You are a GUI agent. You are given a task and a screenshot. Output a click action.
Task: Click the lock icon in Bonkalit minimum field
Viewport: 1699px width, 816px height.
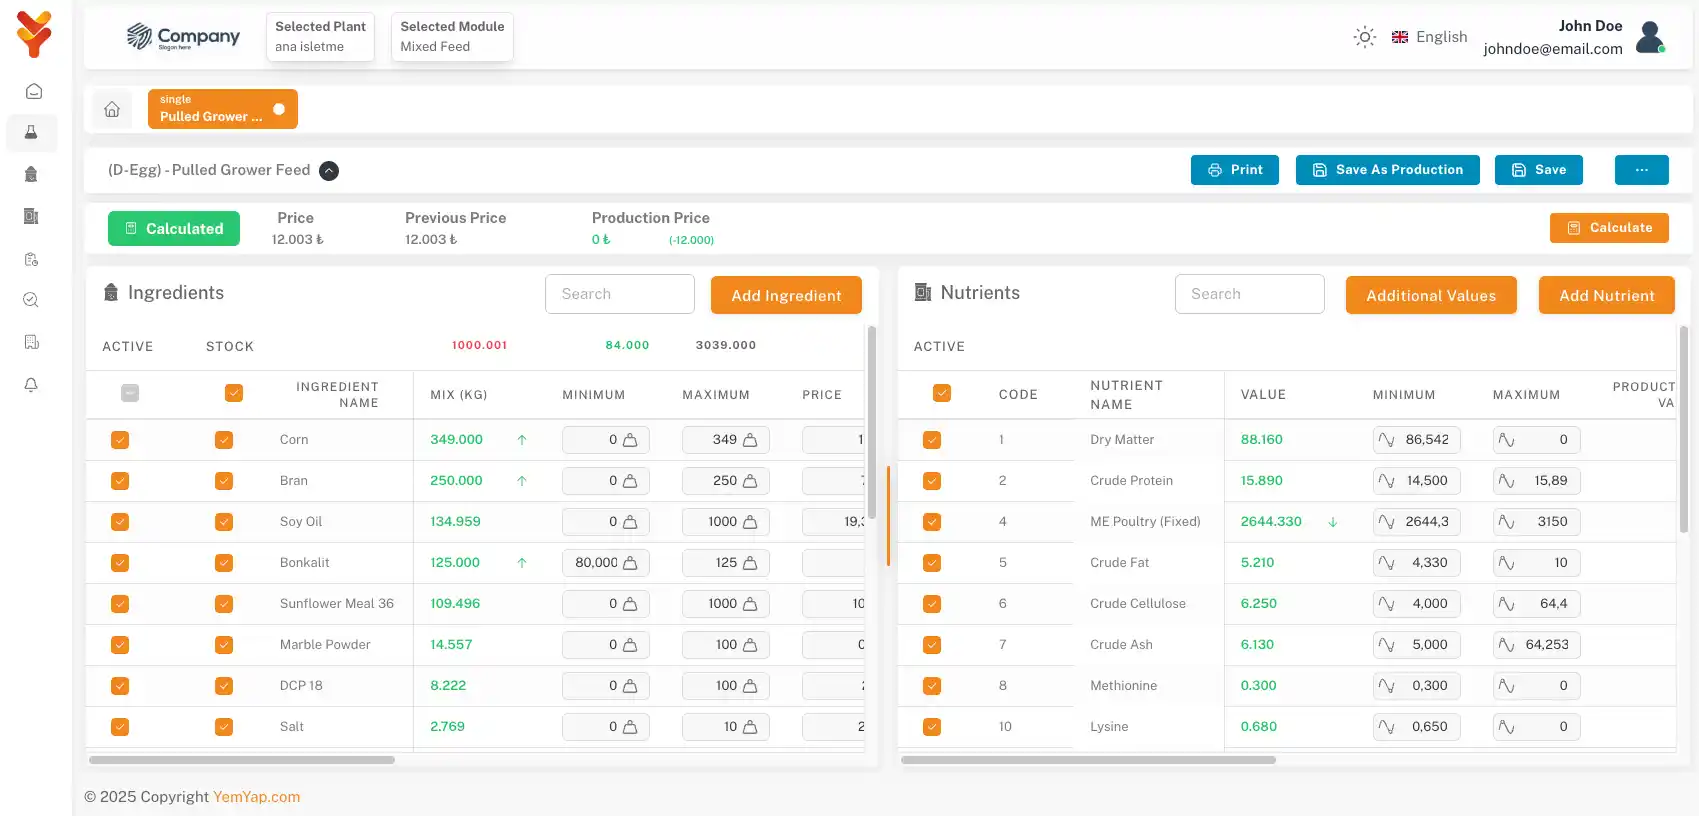630,563
